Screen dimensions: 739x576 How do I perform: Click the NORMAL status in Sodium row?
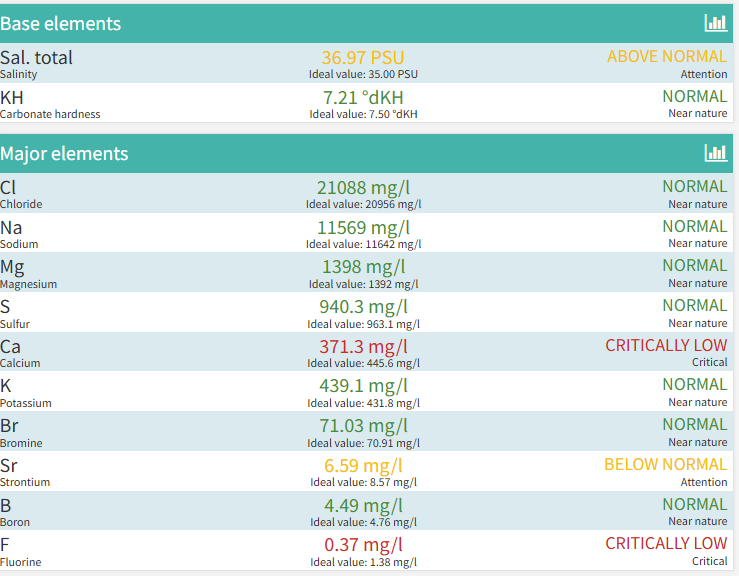[x=695, y=226]
